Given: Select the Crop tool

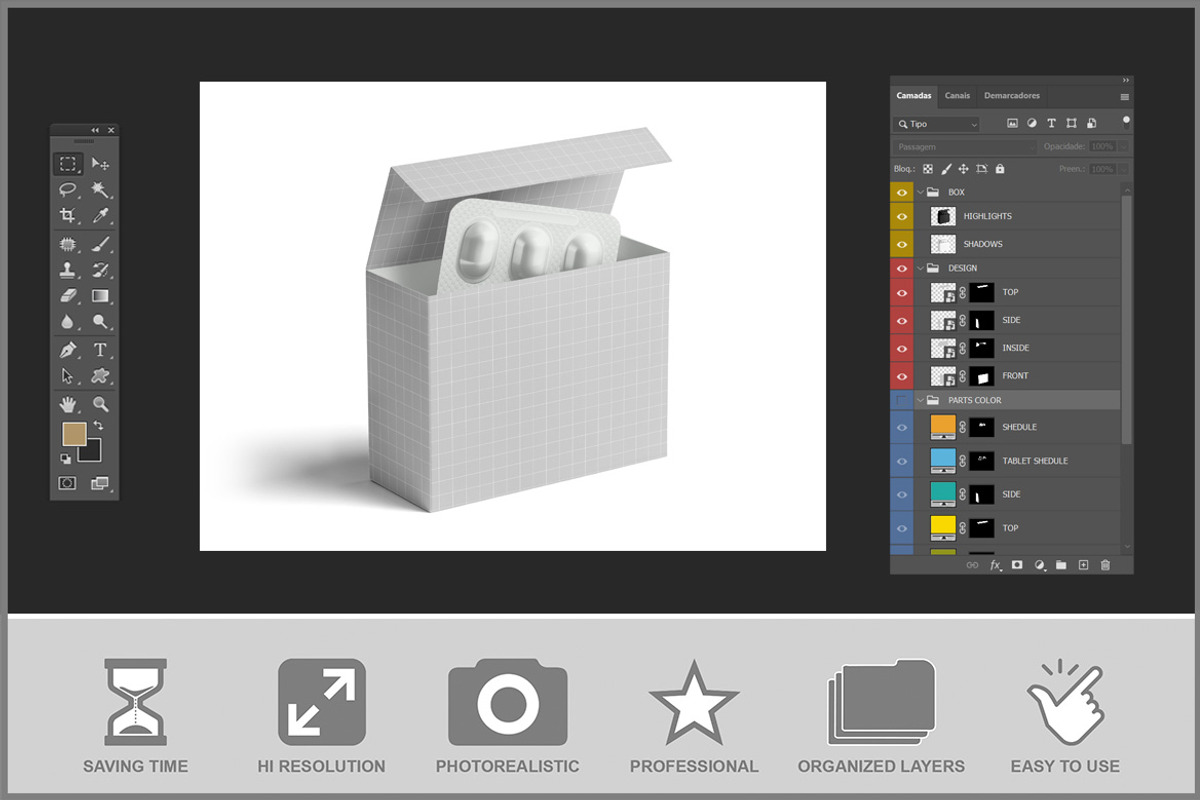Looking at the screenshot, I should click(x=68, y=215).
